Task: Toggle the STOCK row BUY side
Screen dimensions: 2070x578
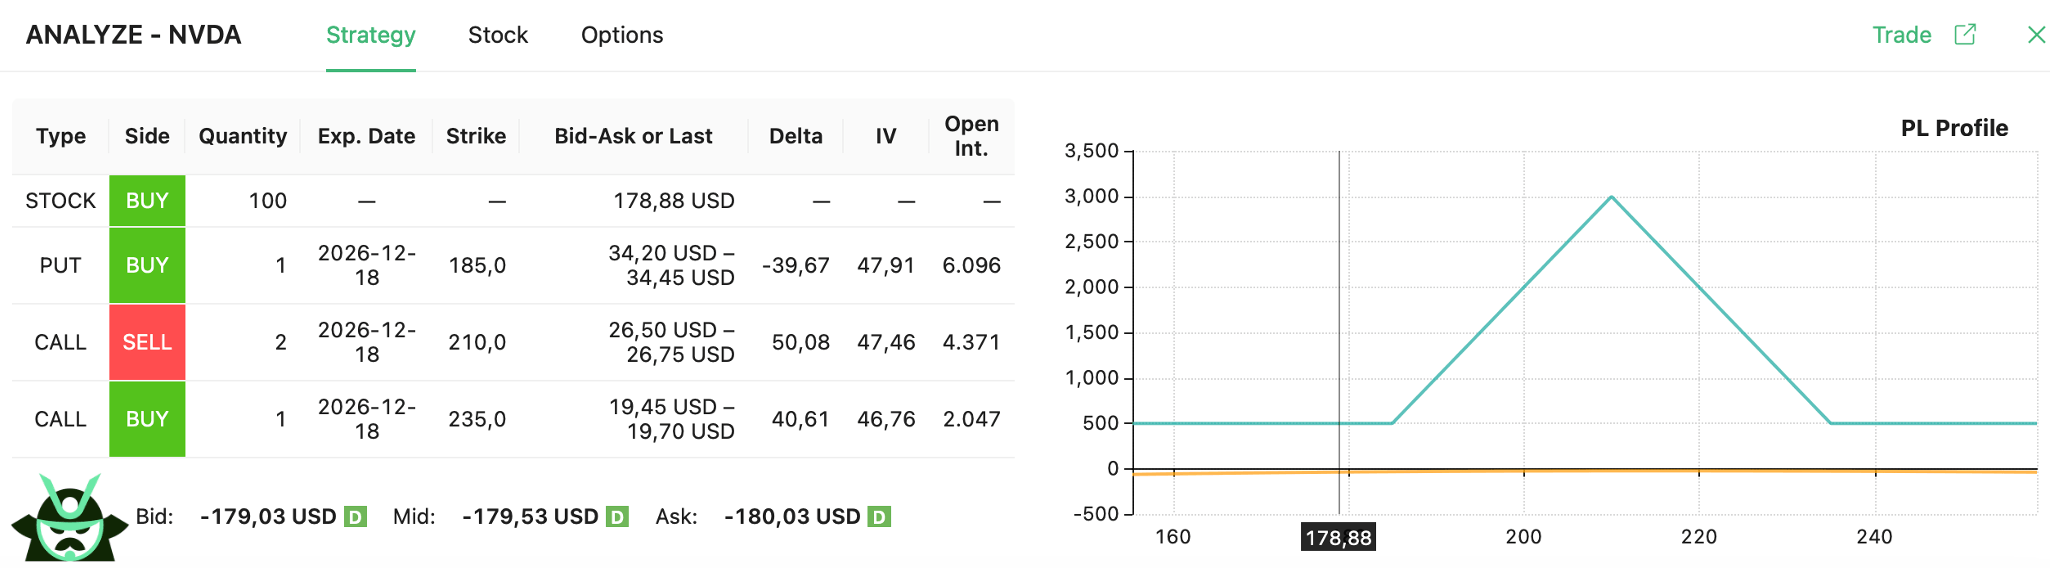Action: 147,201
